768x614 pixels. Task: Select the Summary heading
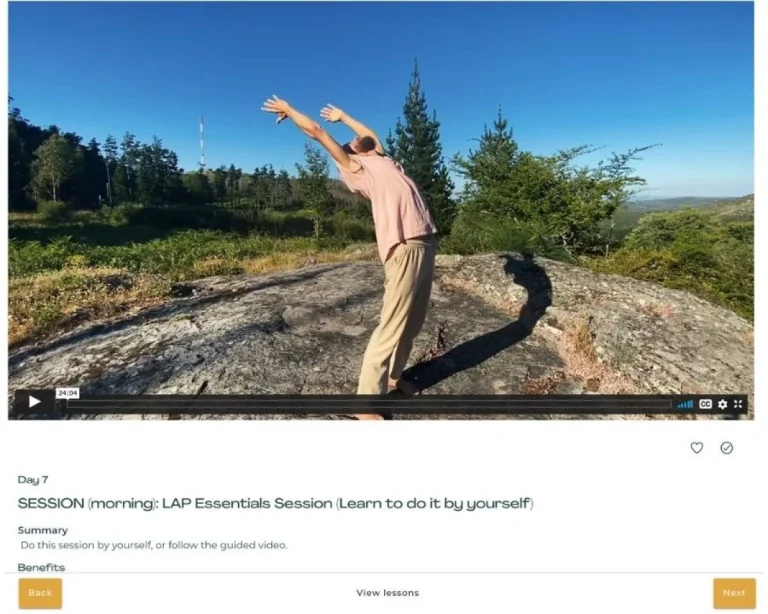(43, 530)
